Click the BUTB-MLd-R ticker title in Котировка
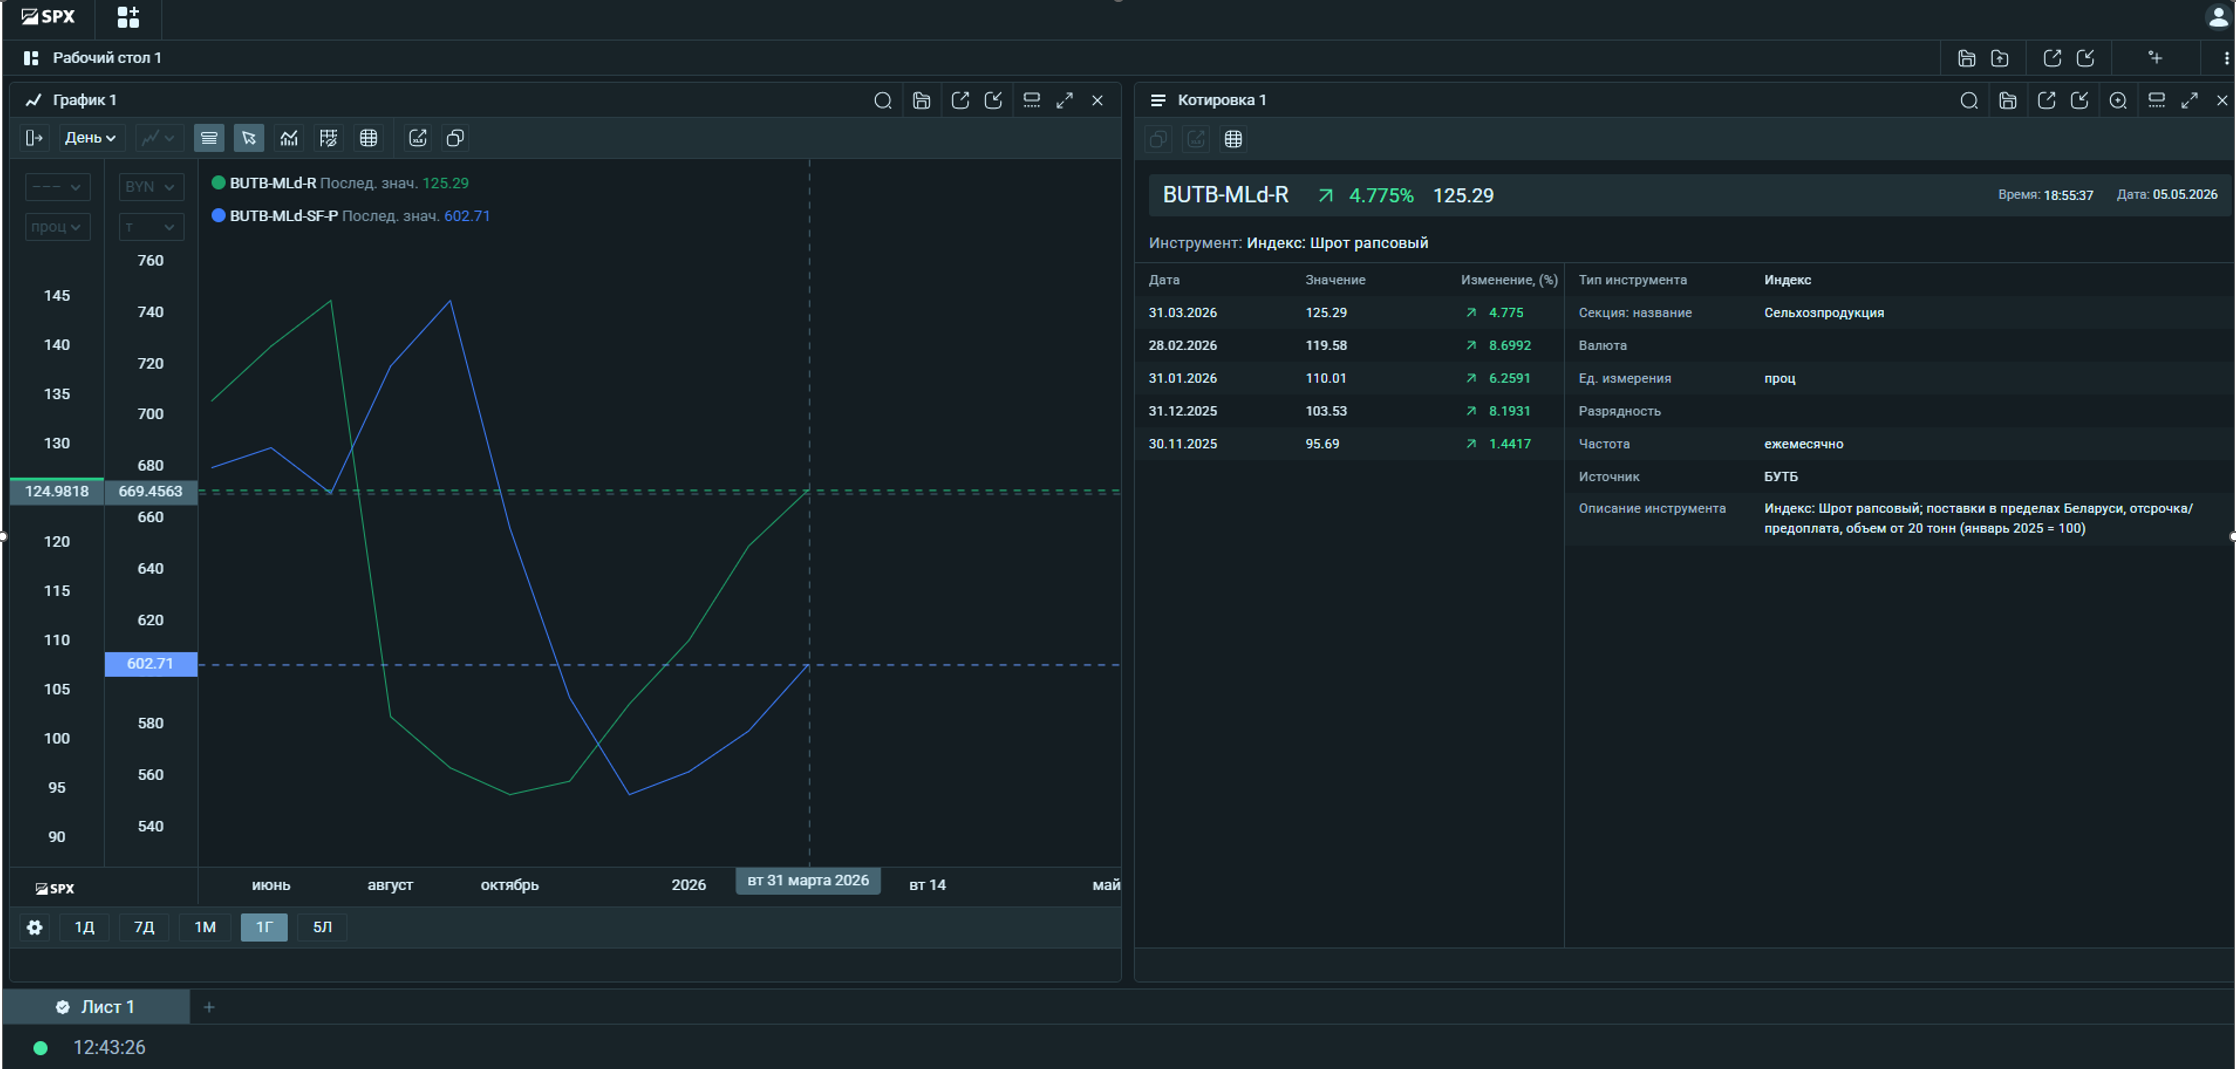Screen dimensions: 2236x1069 [x=1225, y=195]
